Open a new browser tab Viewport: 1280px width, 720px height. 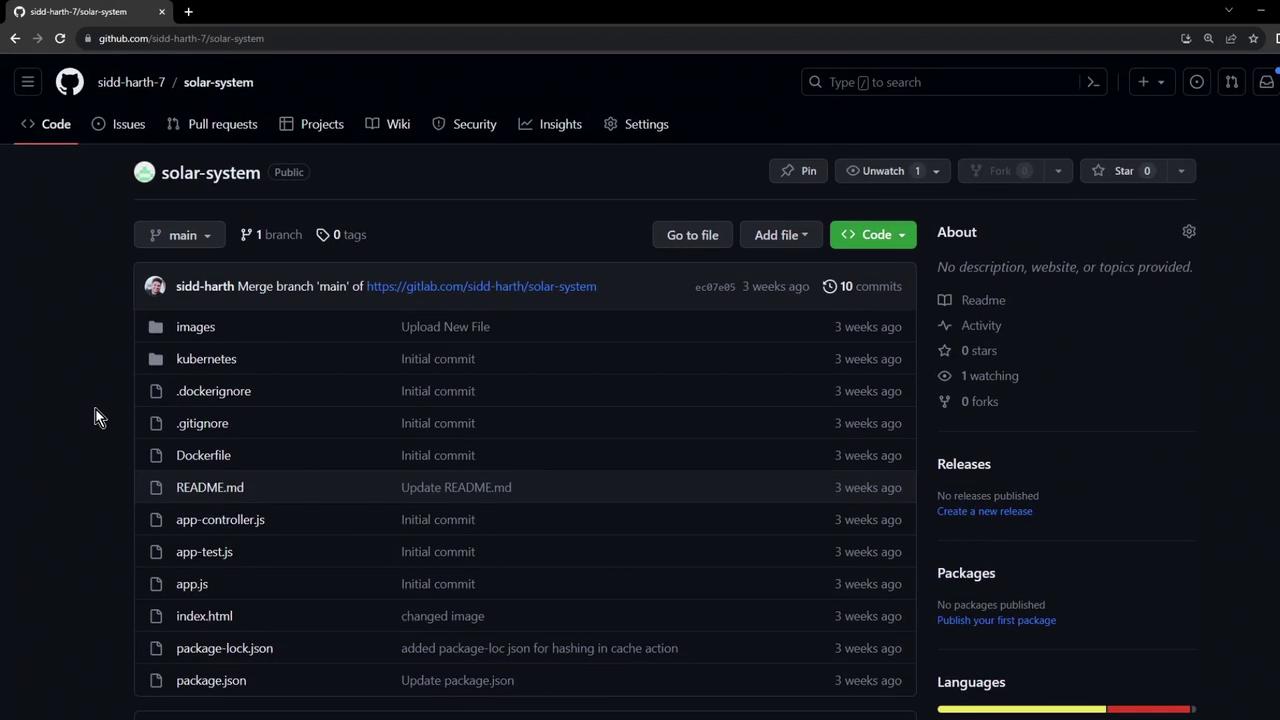point(188,11)
